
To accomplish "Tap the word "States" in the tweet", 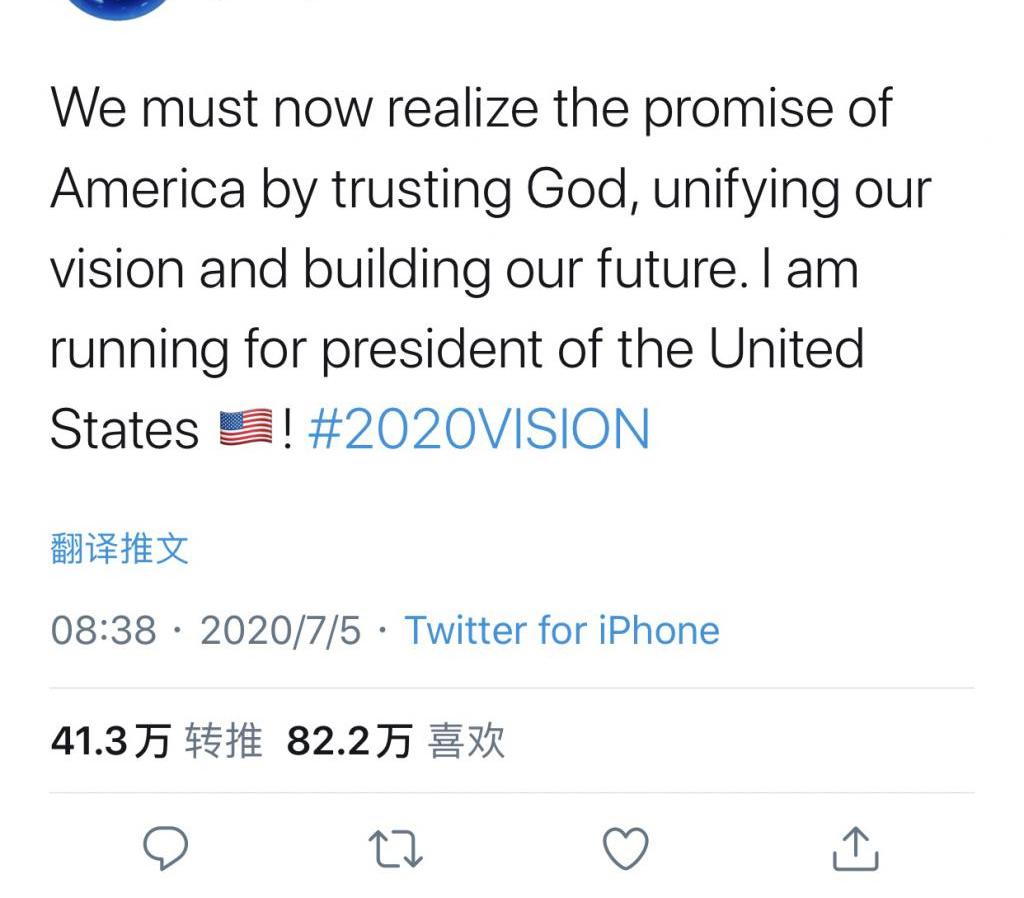I will click(124, 430).
